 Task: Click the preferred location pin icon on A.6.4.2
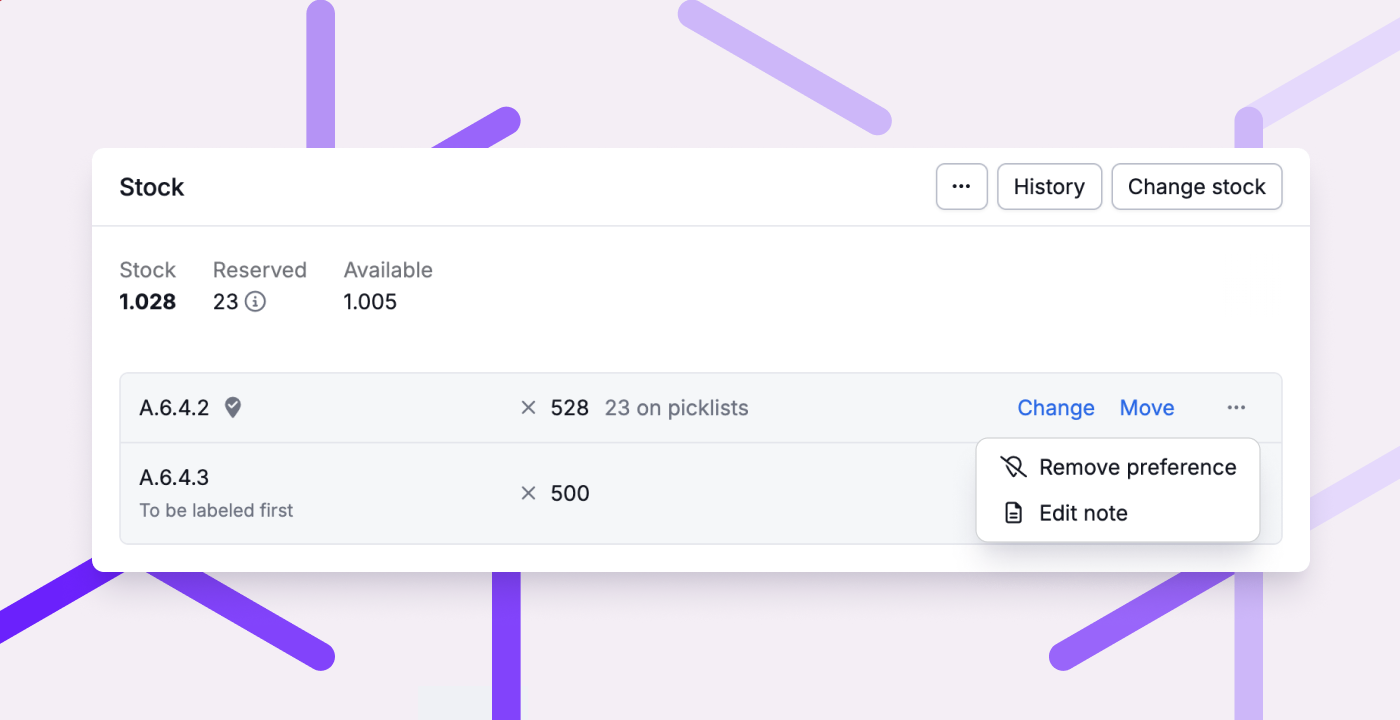(233, 407)
